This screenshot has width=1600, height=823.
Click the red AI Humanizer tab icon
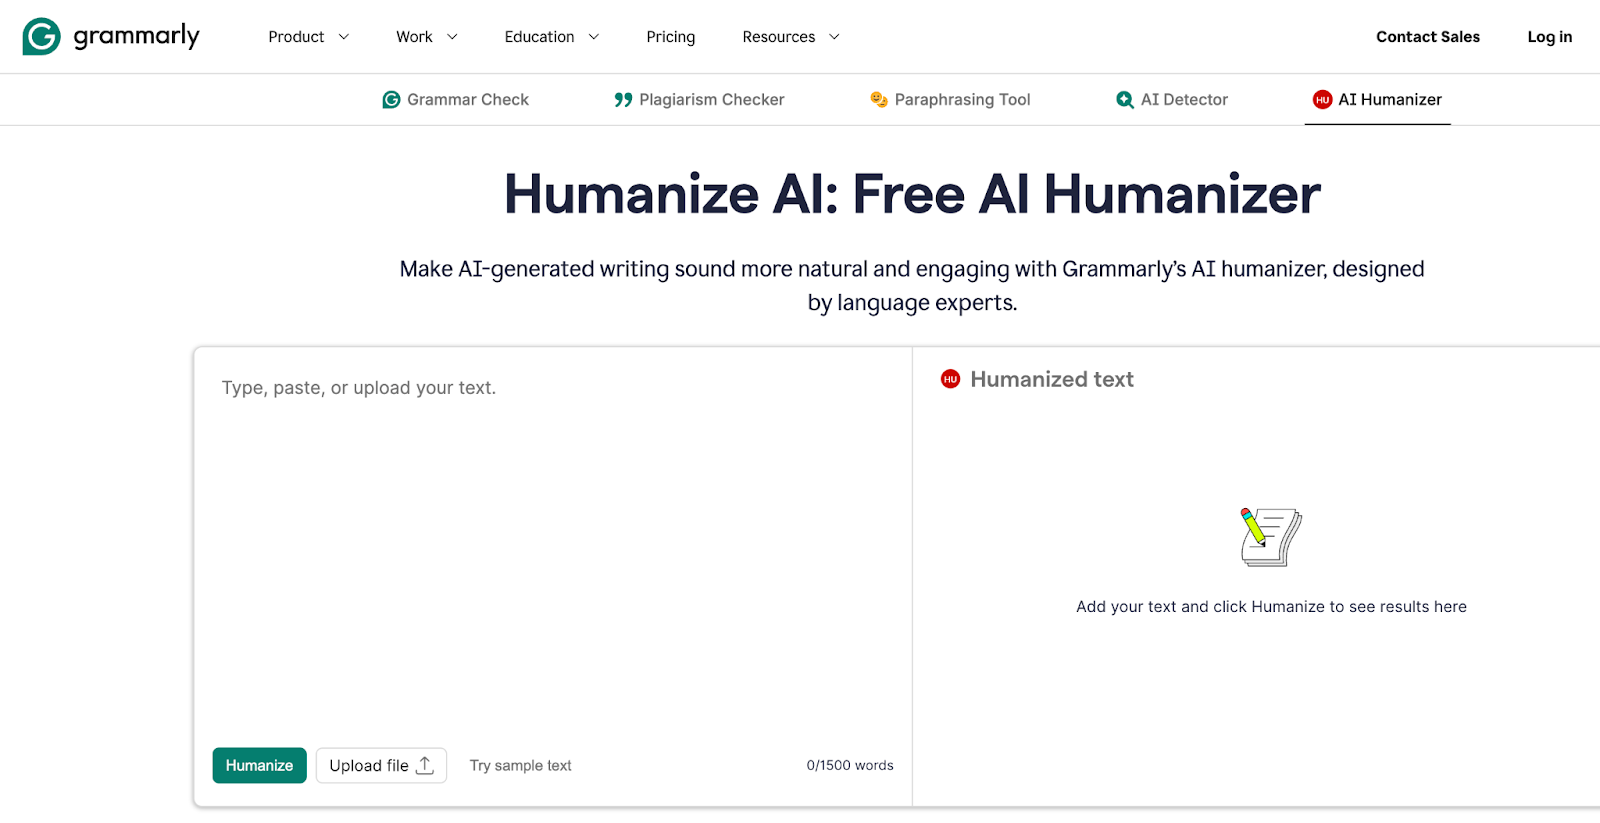click(1322, 100)
